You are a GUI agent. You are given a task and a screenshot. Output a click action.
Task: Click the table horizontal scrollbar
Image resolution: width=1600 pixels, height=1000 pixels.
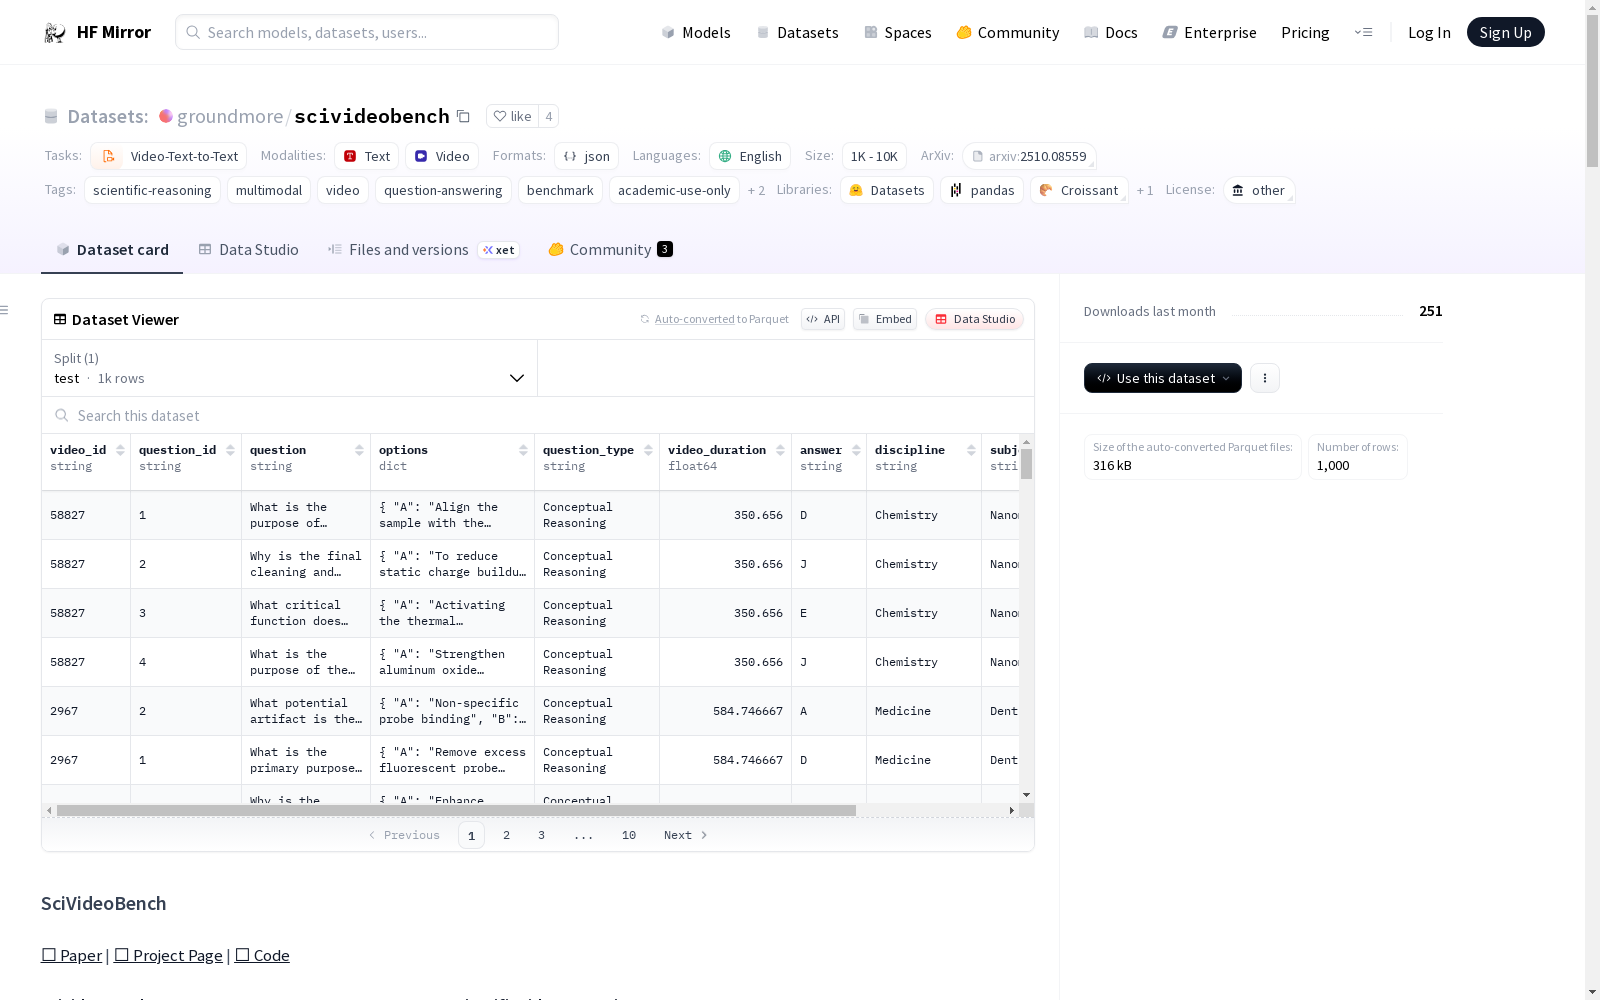point(456,810)
